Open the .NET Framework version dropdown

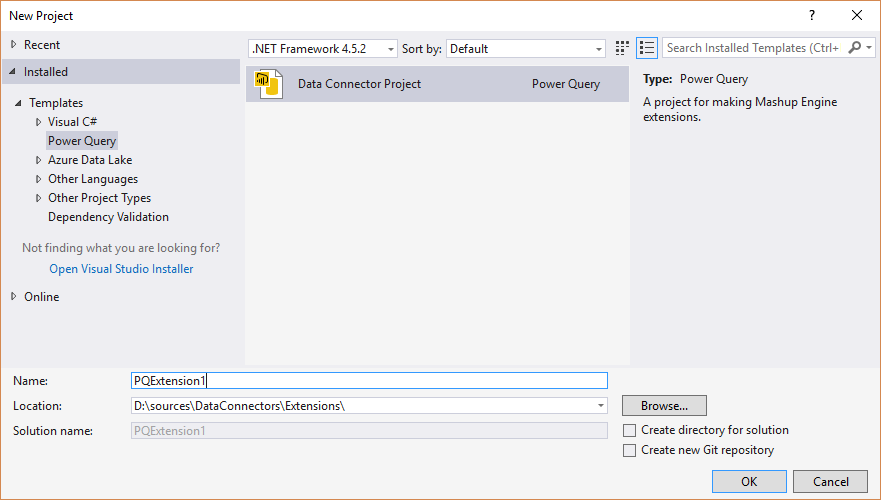click(x=323, y=49)
